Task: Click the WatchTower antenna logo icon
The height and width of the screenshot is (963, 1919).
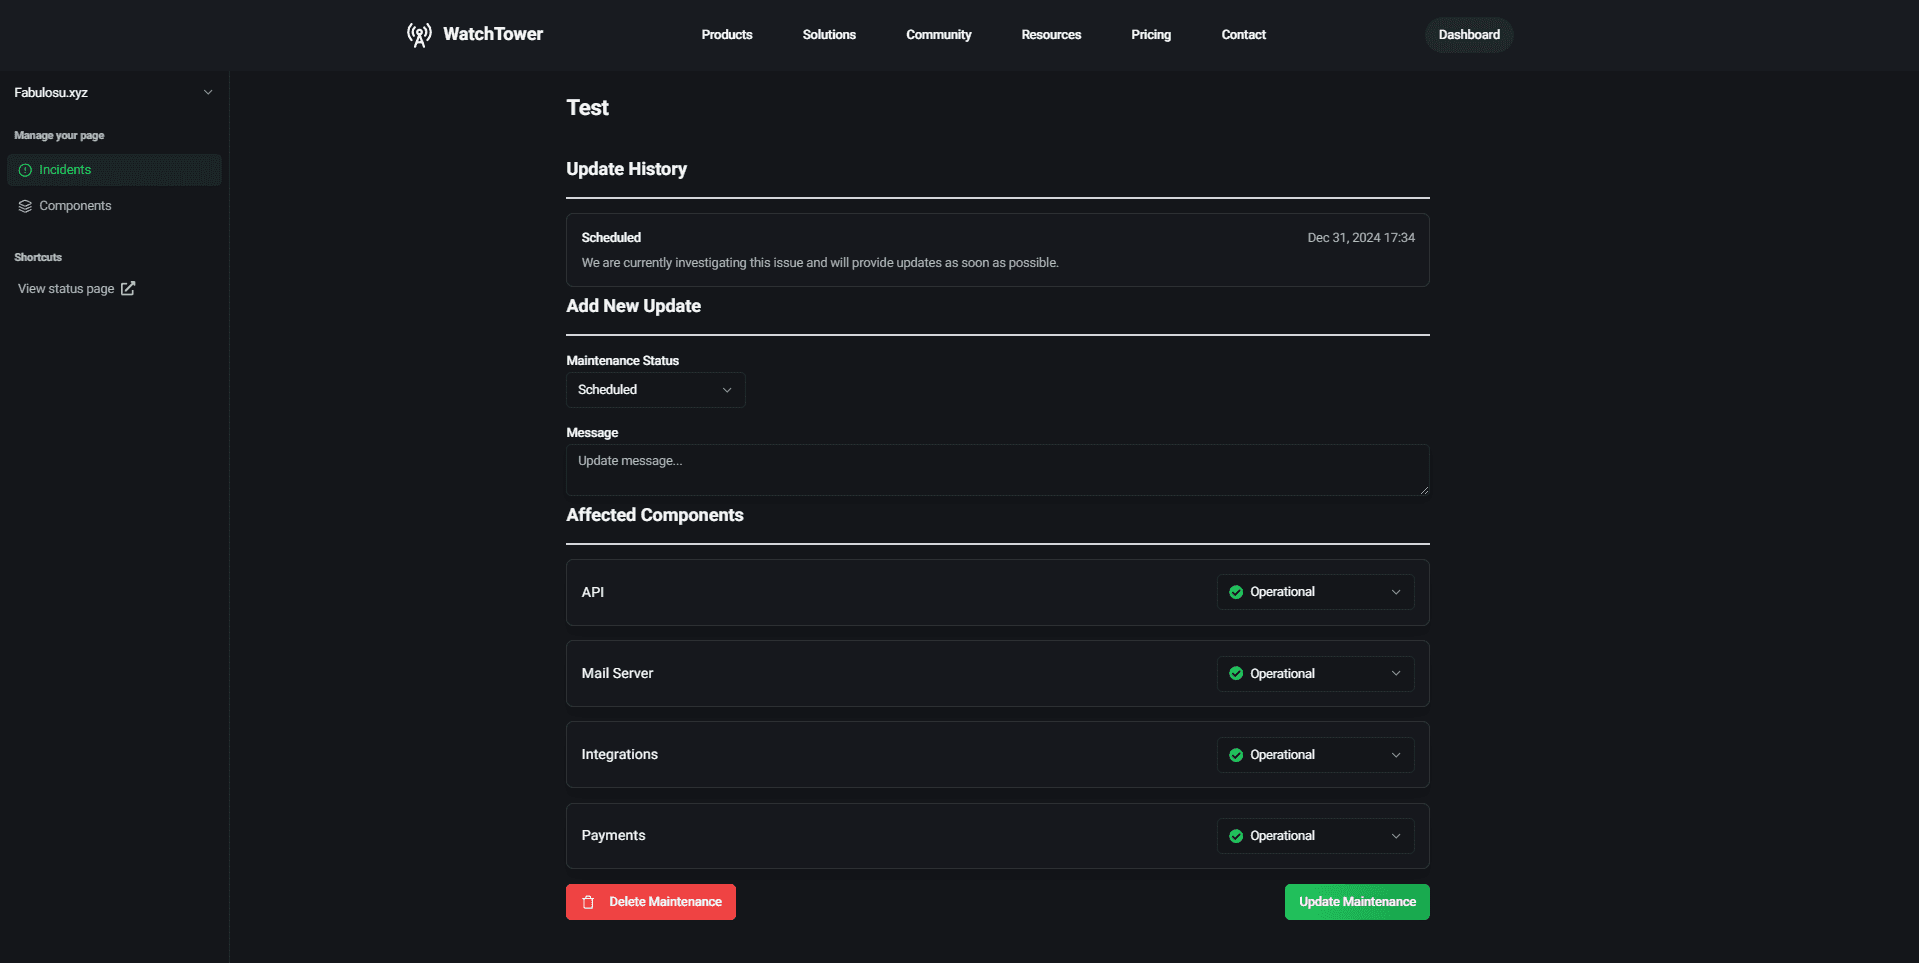Action: pyautogui.click(x=418, y=34)
